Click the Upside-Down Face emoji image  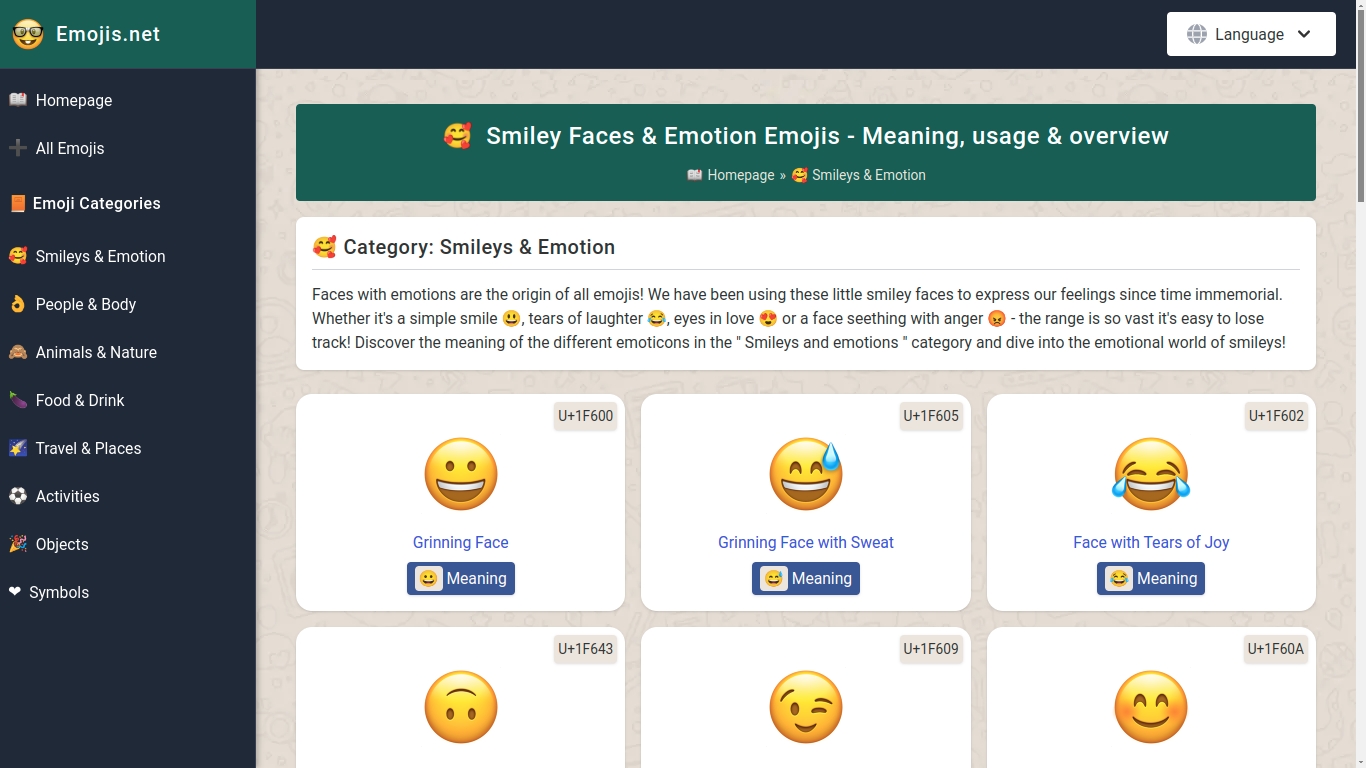(x=461, y=707)
